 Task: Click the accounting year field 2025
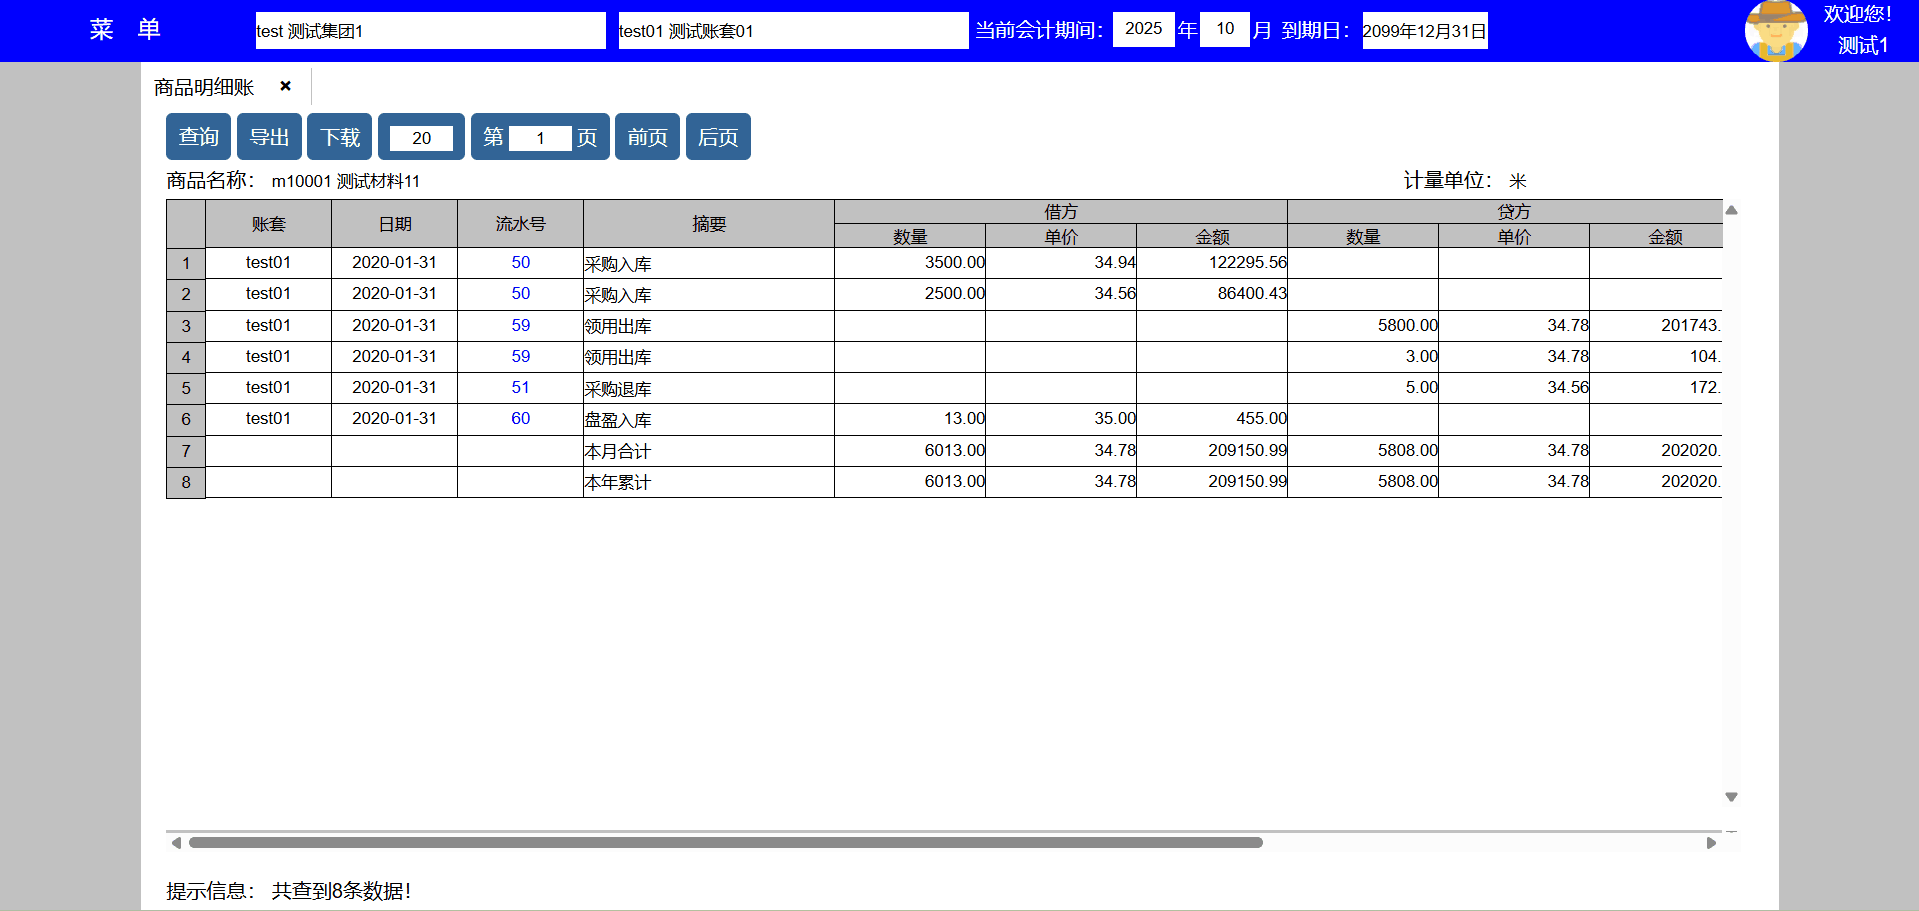pyautogui.click(x=1143, y=29)
